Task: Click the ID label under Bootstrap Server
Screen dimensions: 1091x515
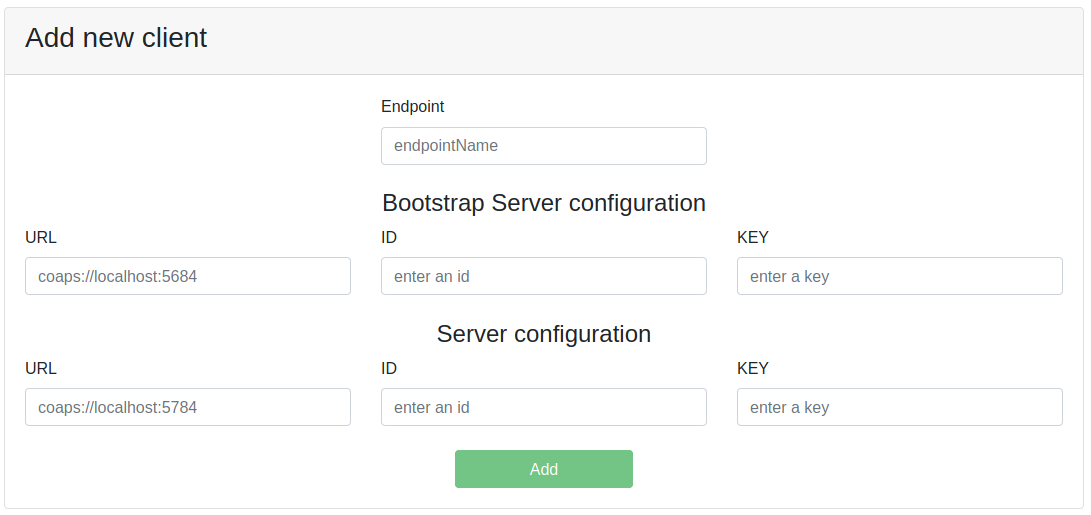Action: point(389,237)
